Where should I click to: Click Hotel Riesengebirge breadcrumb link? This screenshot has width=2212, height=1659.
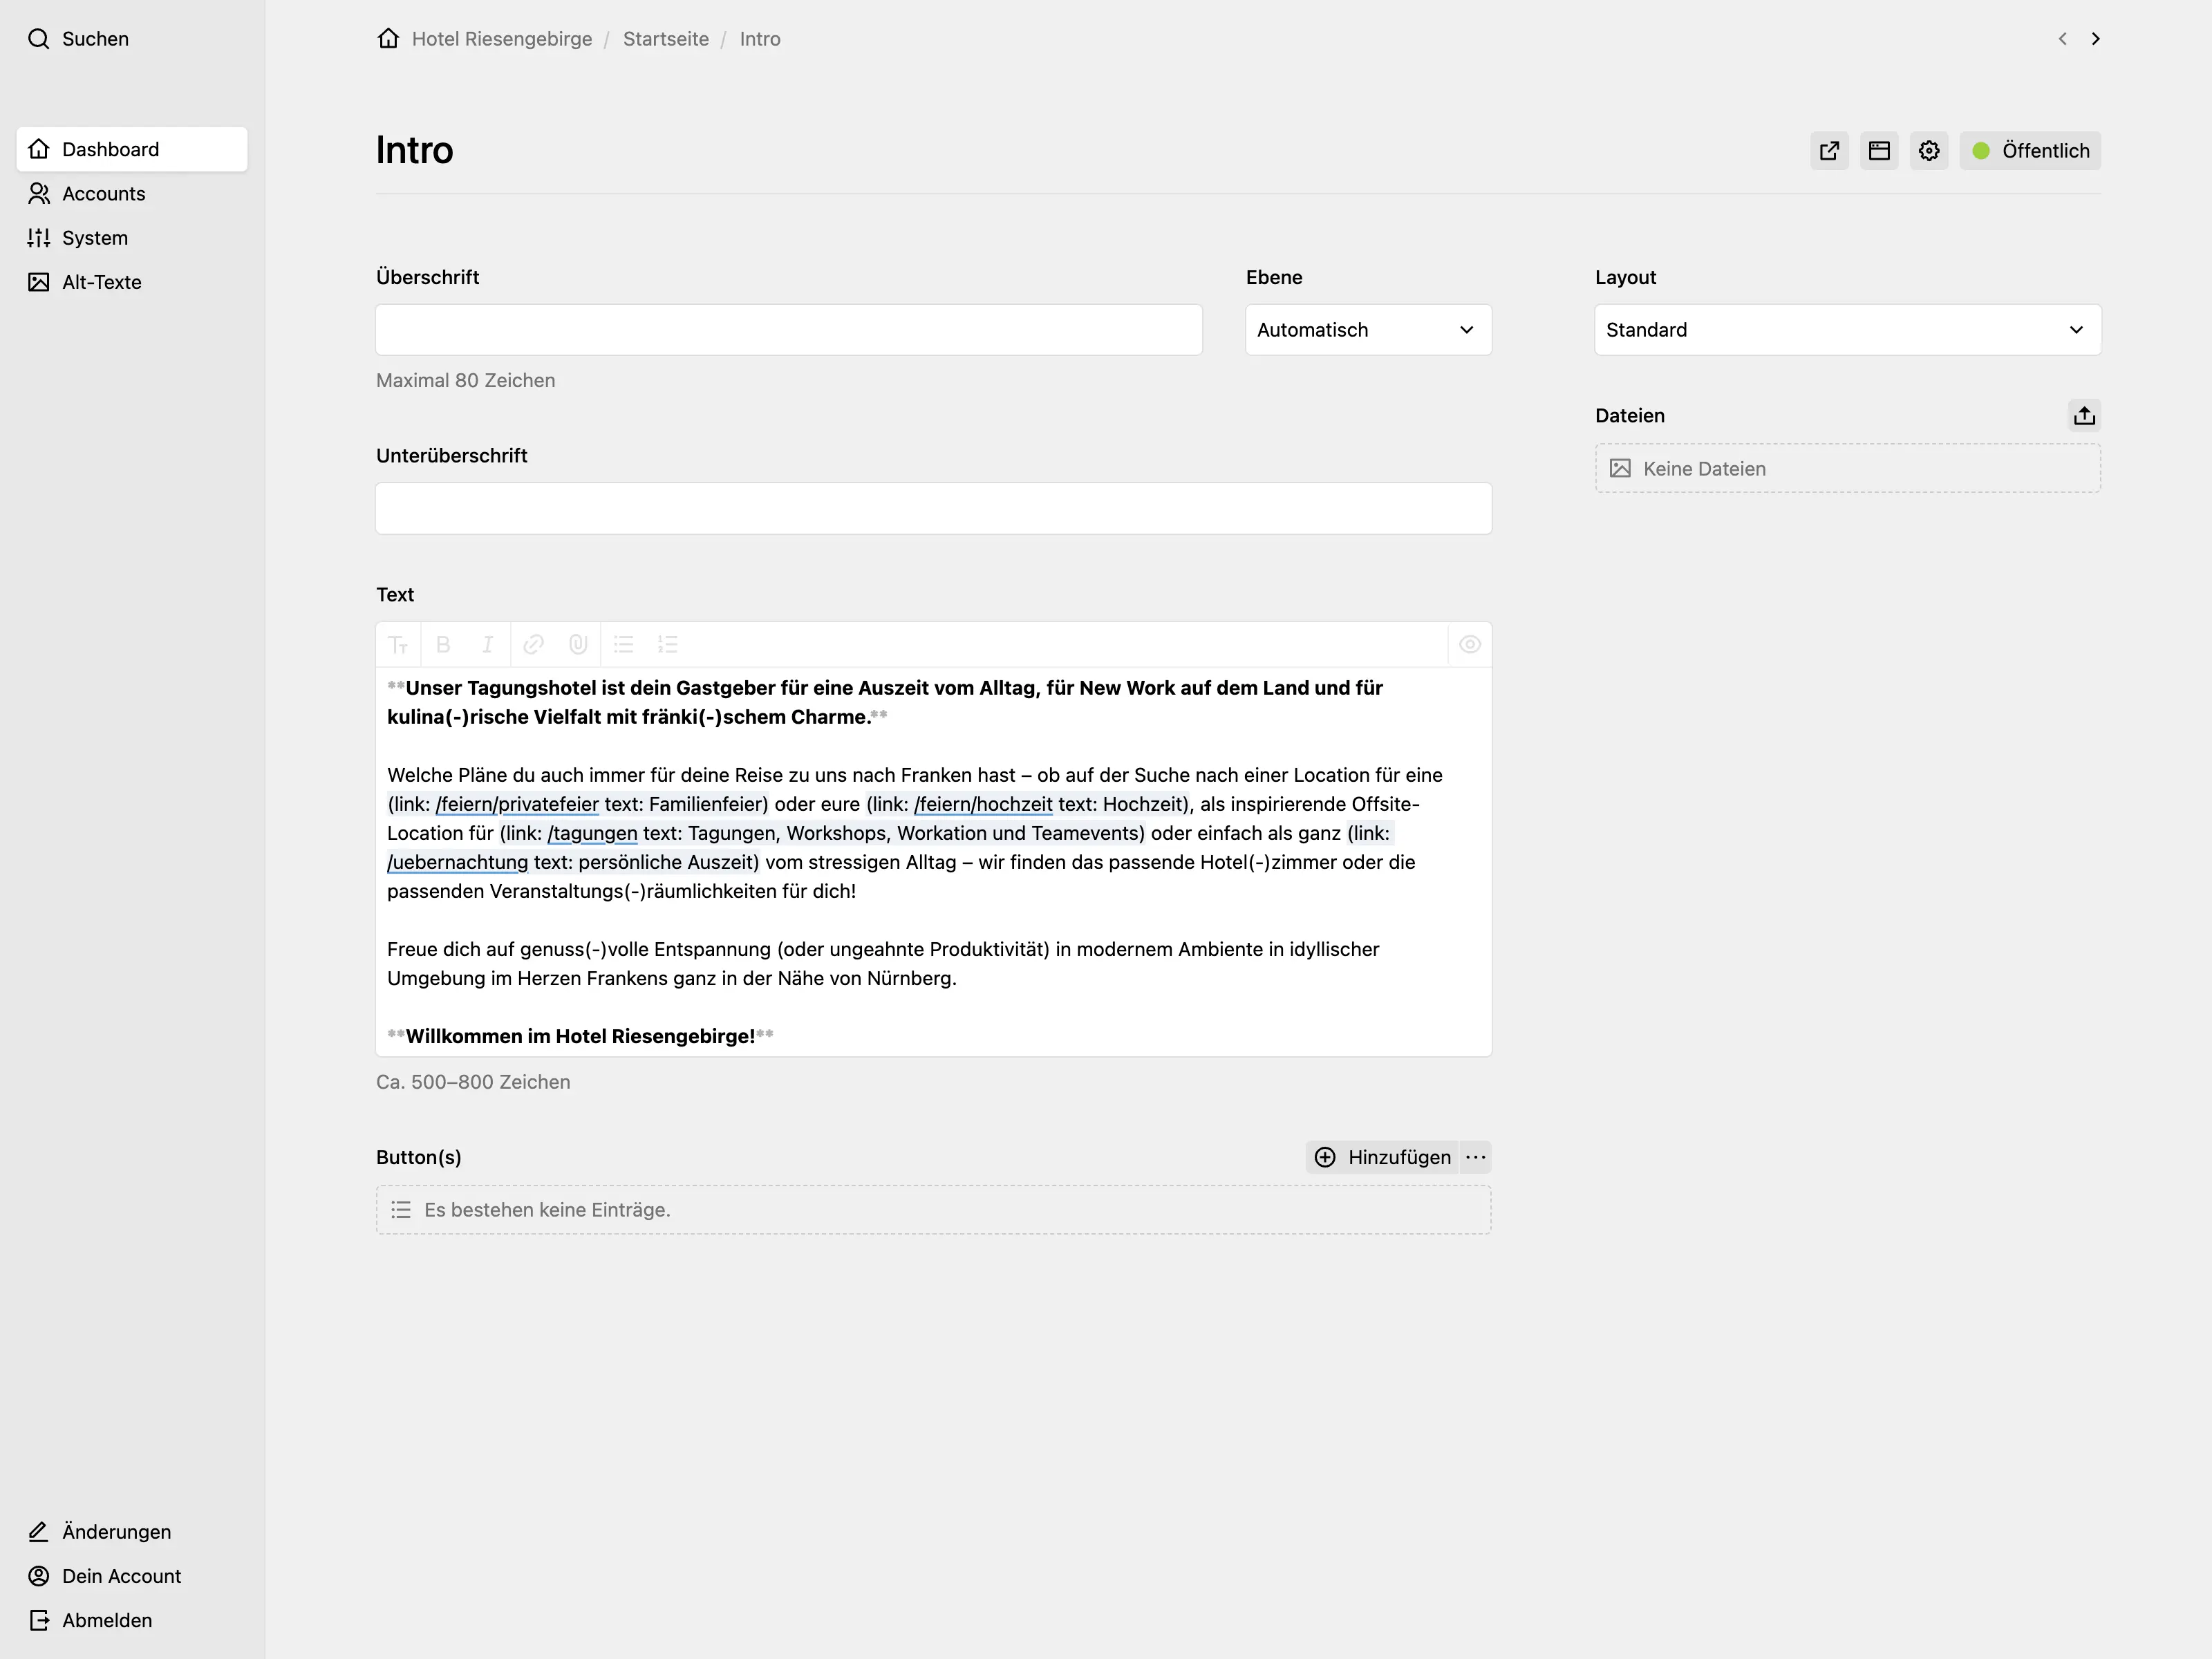[502, 39]
